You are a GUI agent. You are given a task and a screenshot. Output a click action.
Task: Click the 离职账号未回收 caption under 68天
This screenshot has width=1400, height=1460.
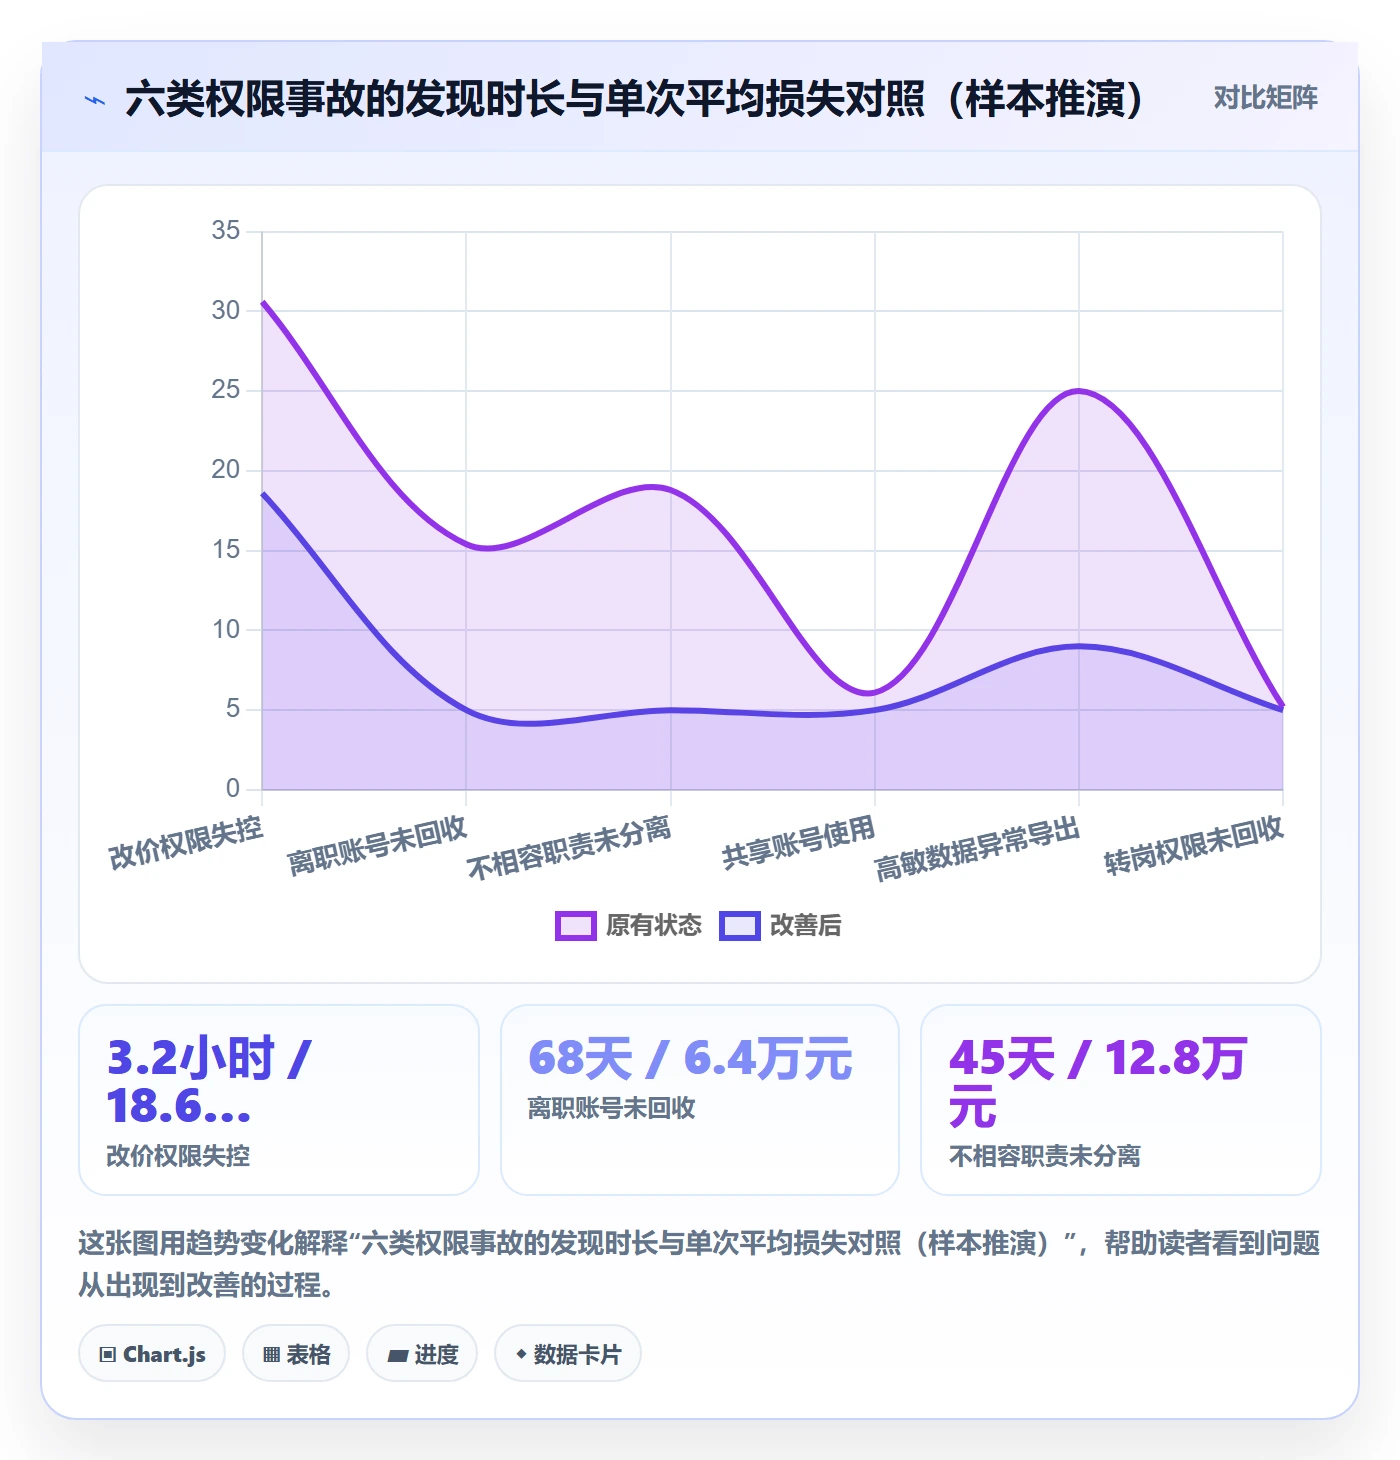coord(611,1108)
